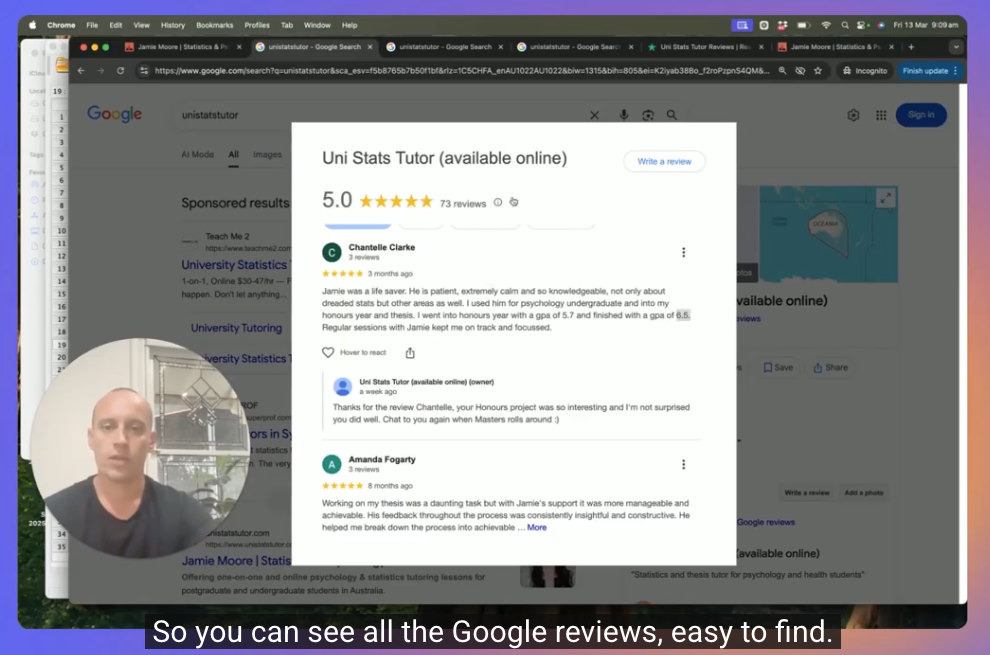The width and height of the screenshot is (990, 655).
Task: Open the Jamie Moore | Statistics result link
Action: [x=236, y=560]
